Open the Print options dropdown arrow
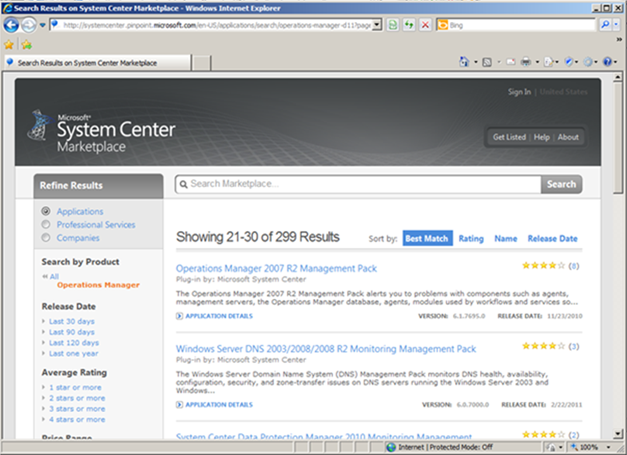 click(x=537, y=62)
